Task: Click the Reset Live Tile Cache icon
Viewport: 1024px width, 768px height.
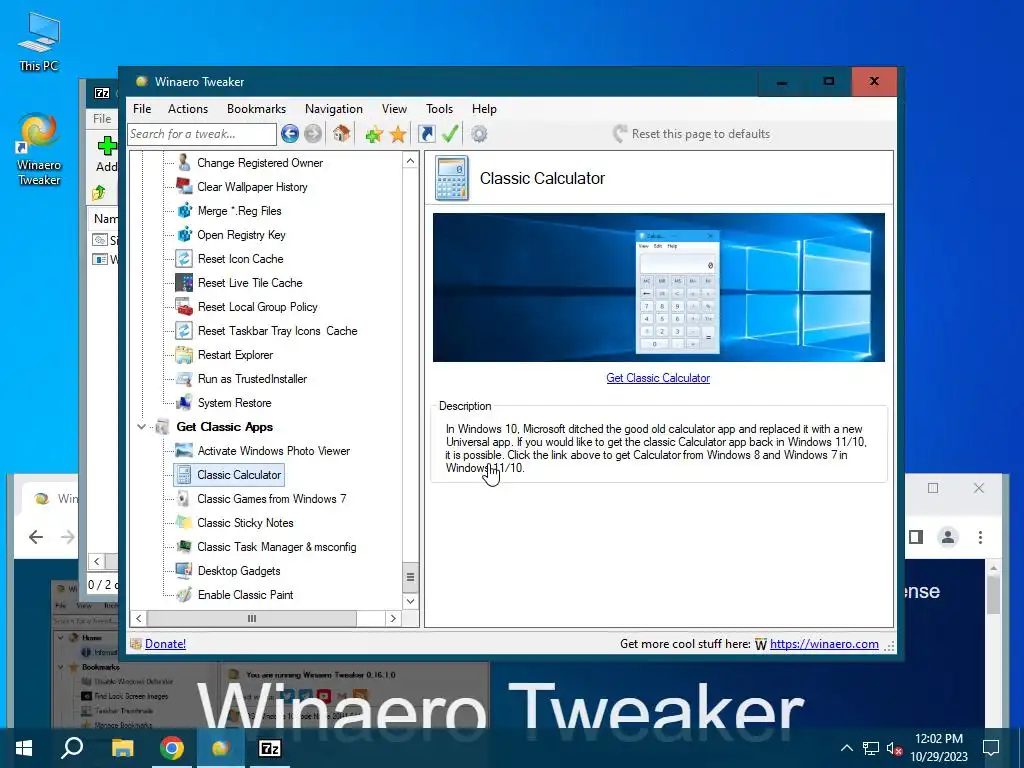Action: click(x=184, y=283)
